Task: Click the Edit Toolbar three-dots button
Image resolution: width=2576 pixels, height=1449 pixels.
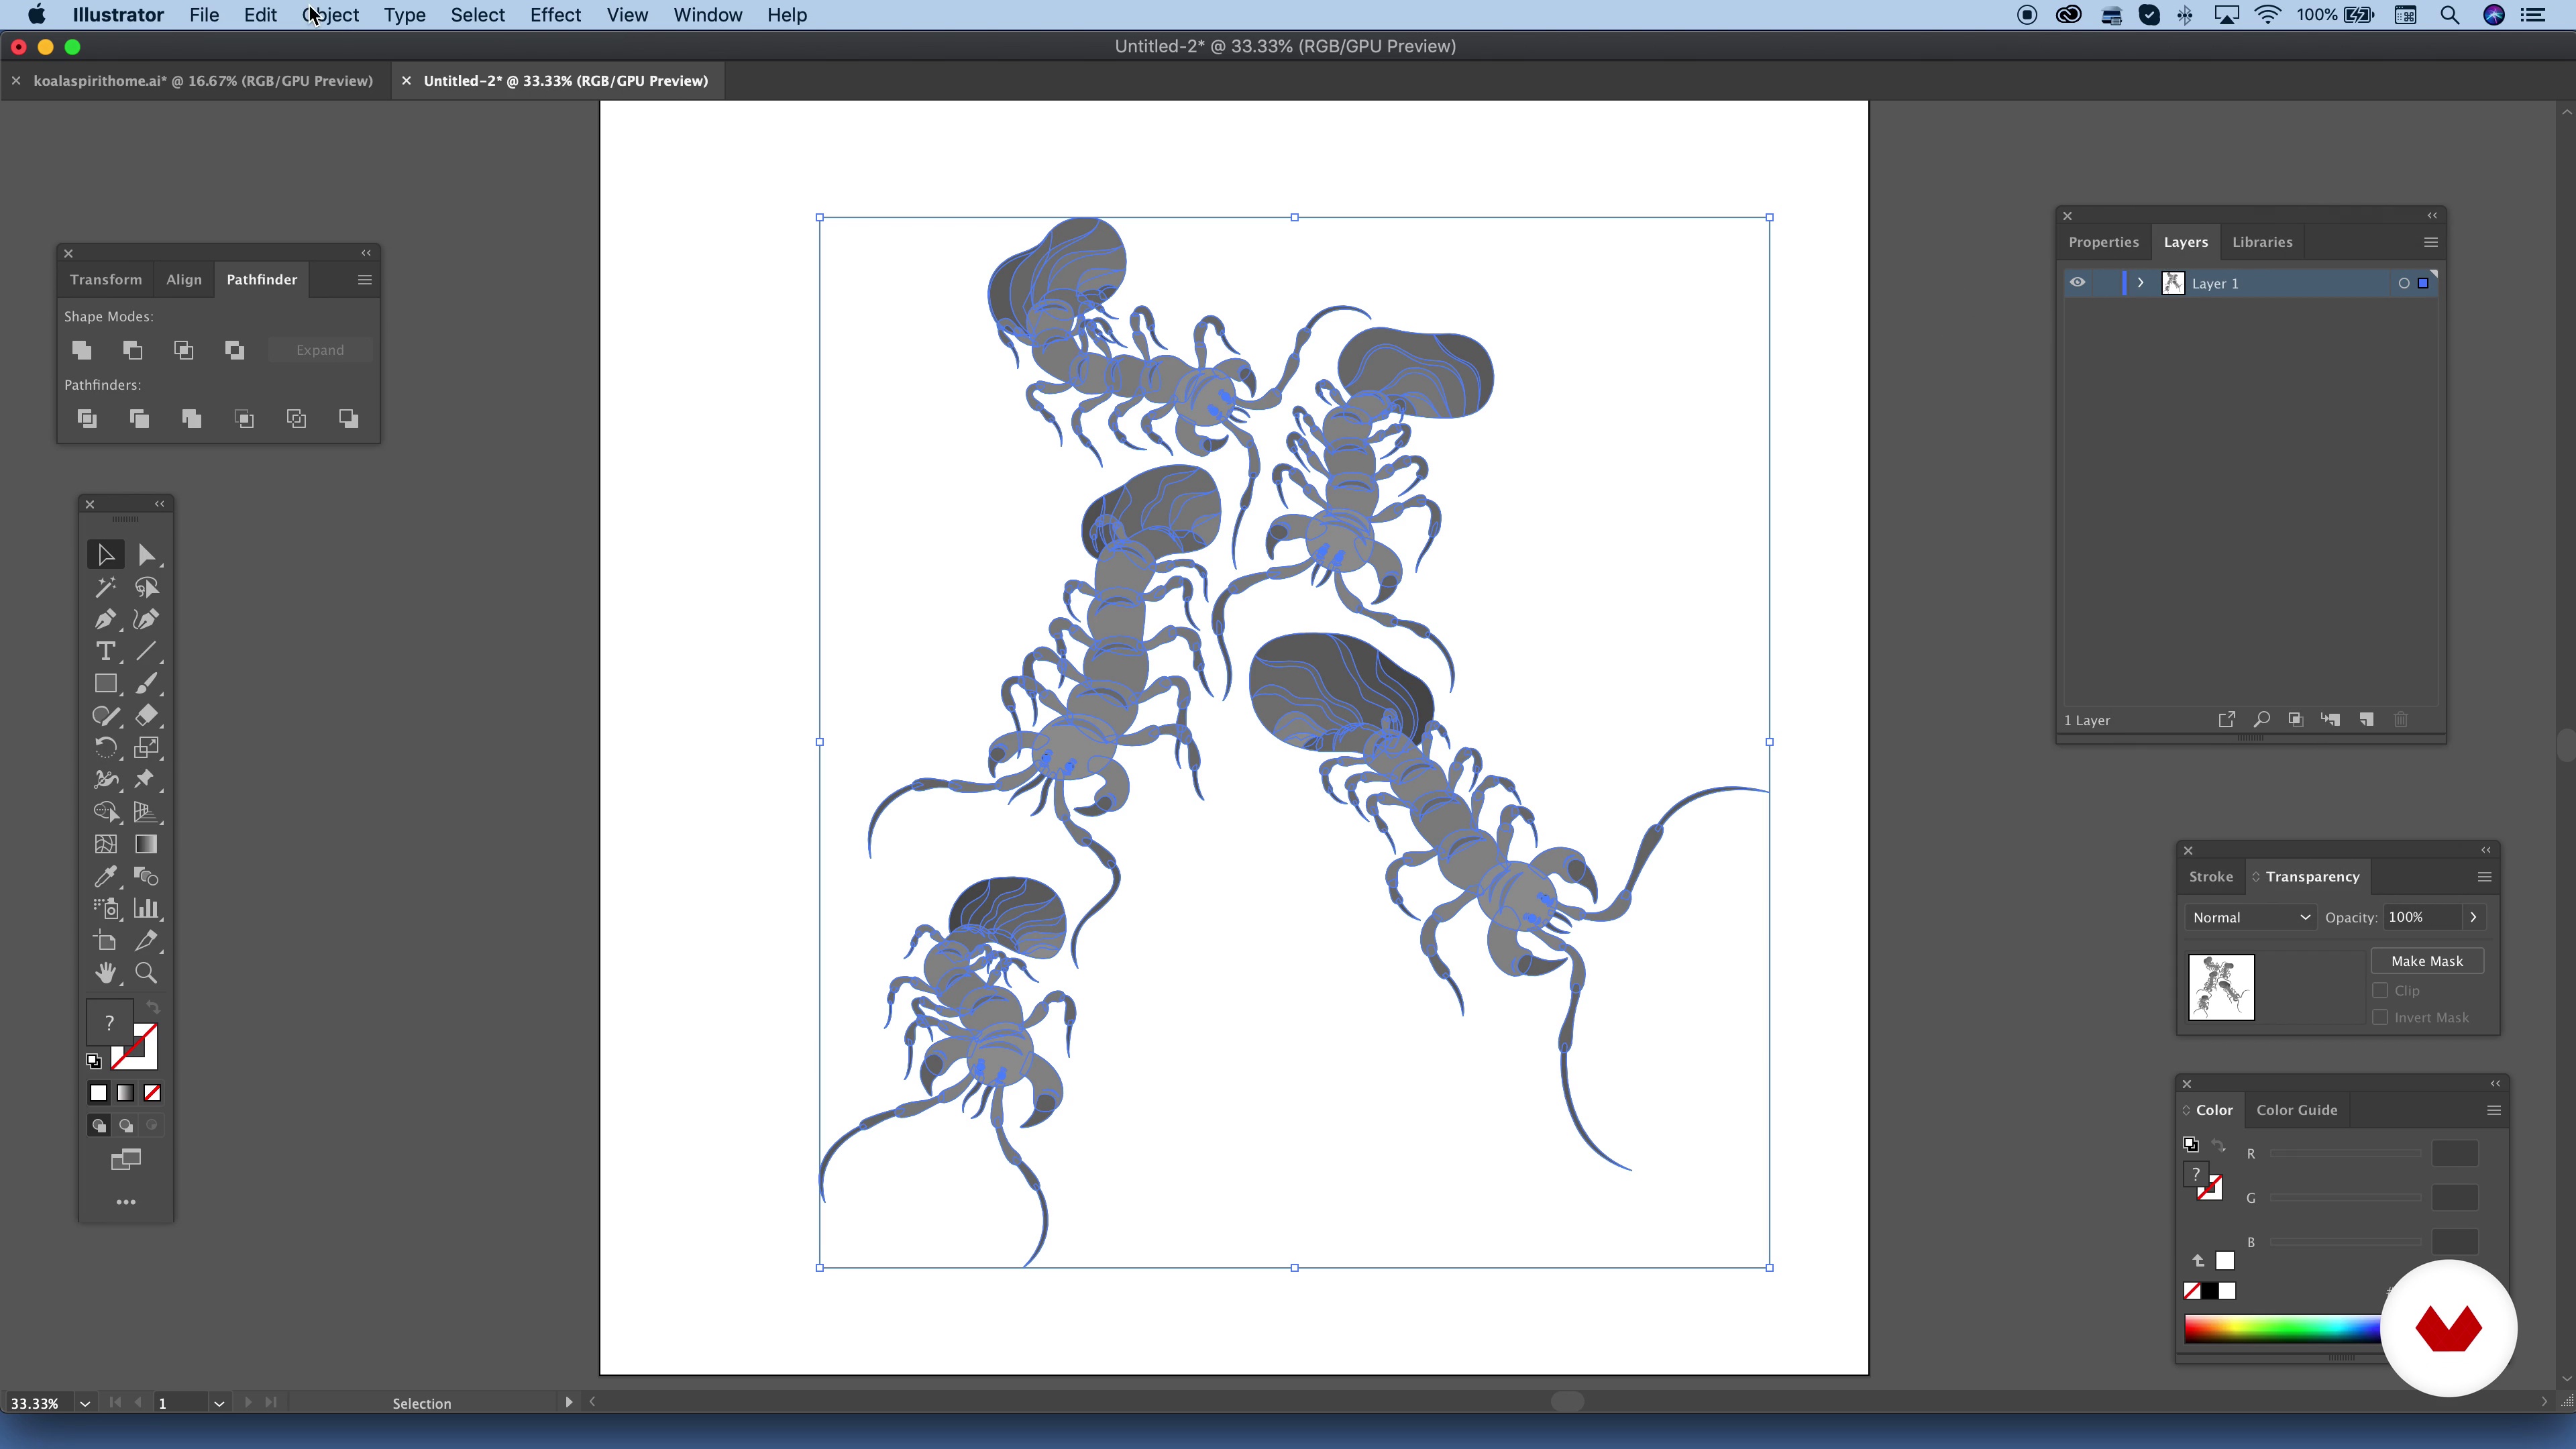Action: 126,1202
